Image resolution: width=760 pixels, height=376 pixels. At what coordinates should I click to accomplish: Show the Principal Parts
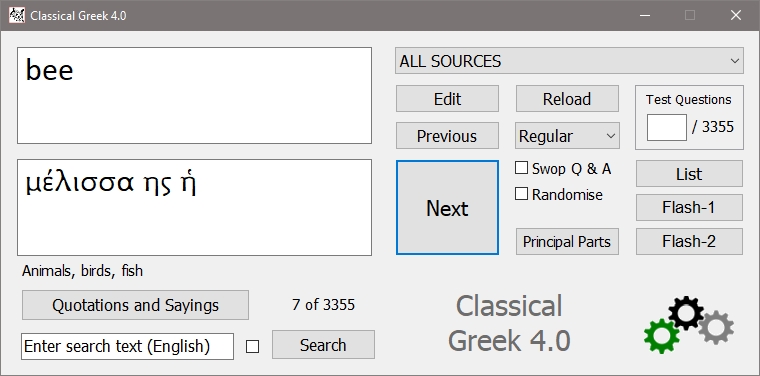(567, 241)
